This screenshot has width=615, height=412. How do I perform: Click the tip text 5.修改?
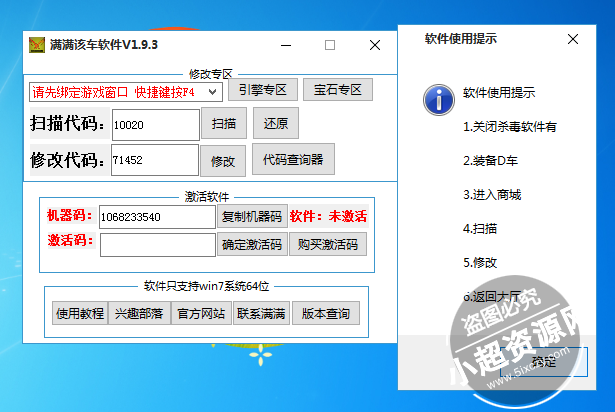click(480, 262)
